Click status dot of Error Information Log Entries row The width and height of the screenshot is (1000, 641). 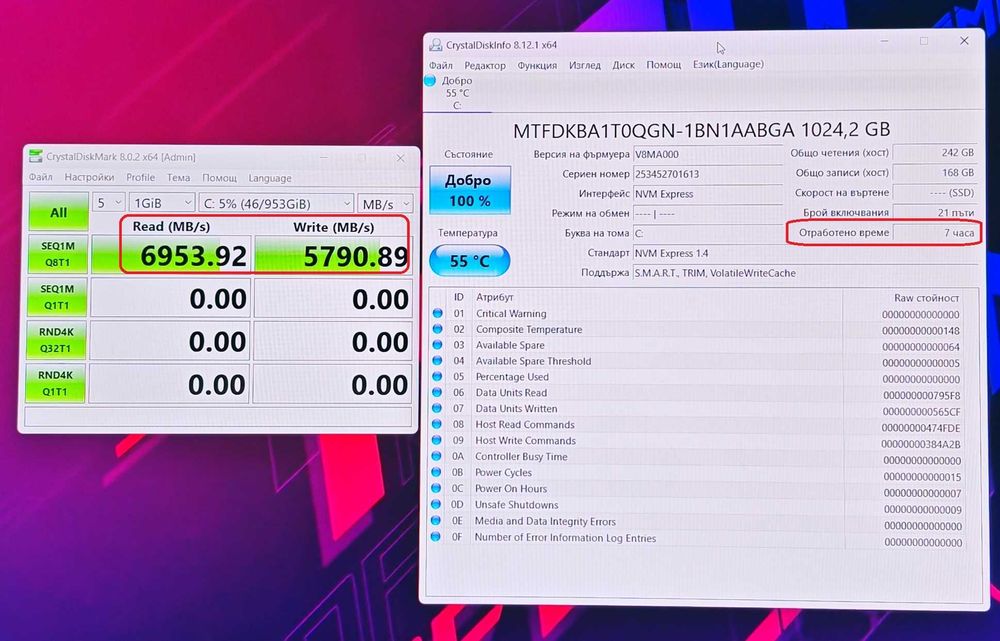pos(436,537)
